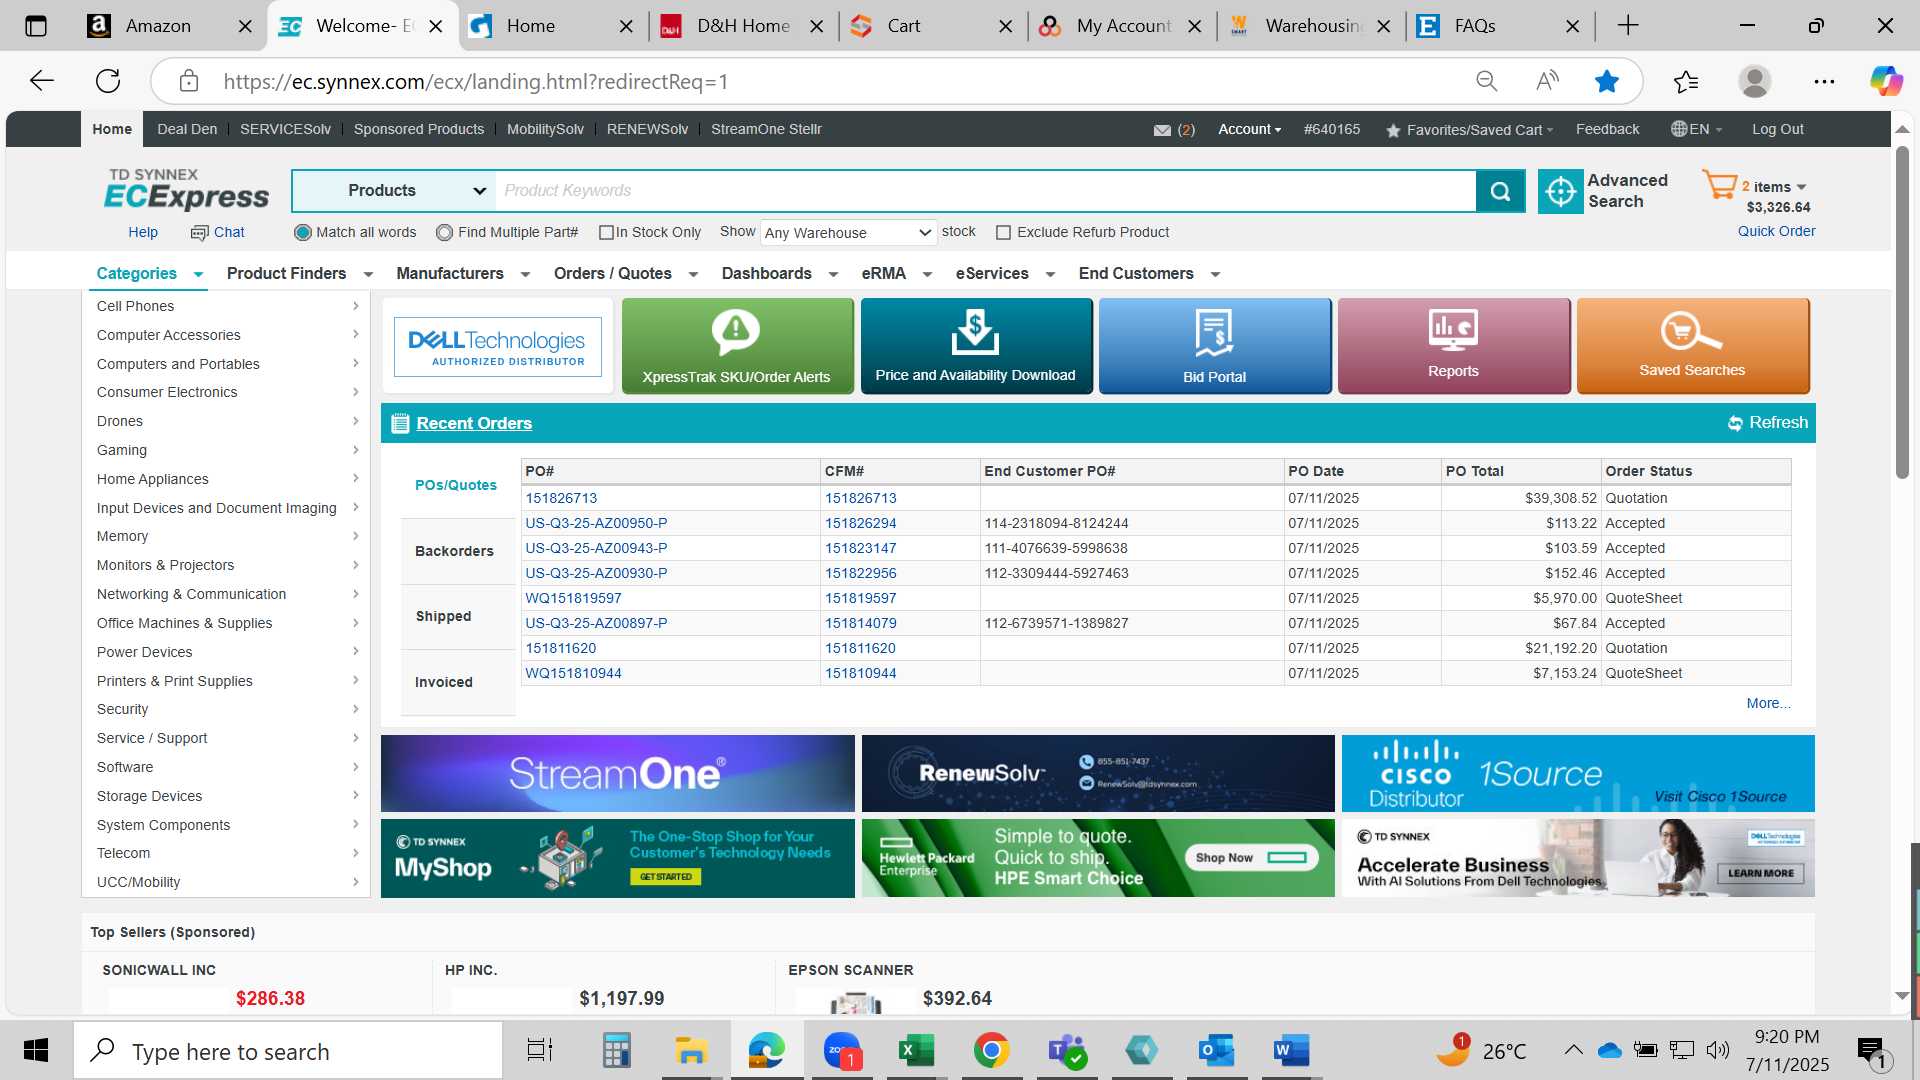This screenshot has width=1920, height=1080.
Task: Open the Manufacturers menu
Action: coord(463,274)
